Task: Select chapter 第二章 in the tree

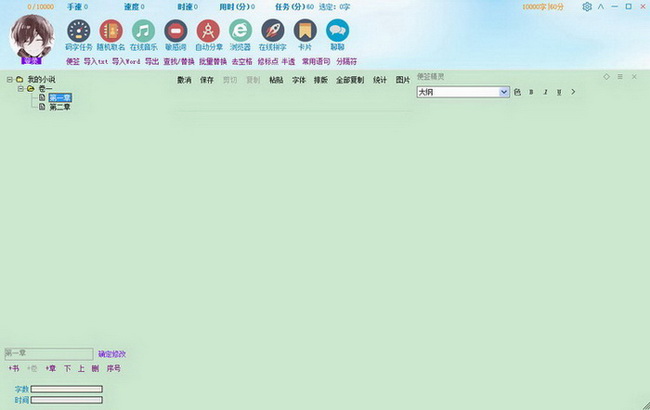Action: [x=60, y=107]
